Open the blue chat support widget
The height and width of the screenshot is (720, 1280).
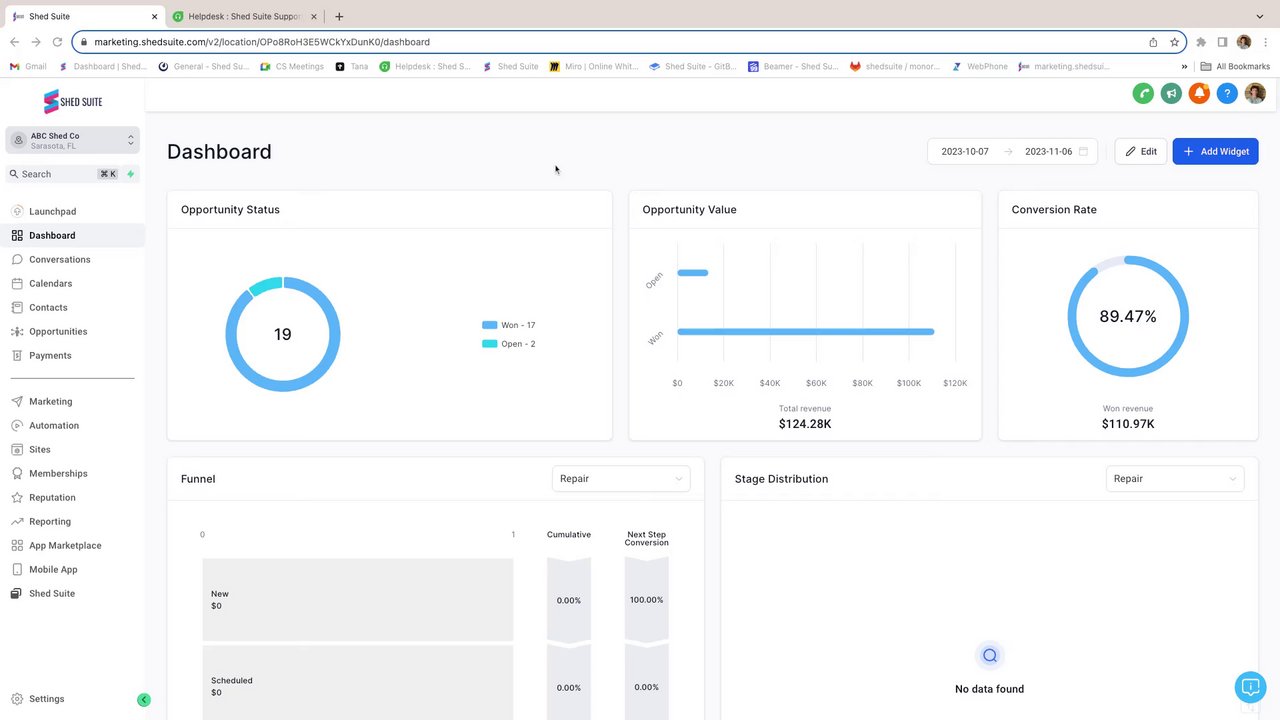pos(1250,687)
